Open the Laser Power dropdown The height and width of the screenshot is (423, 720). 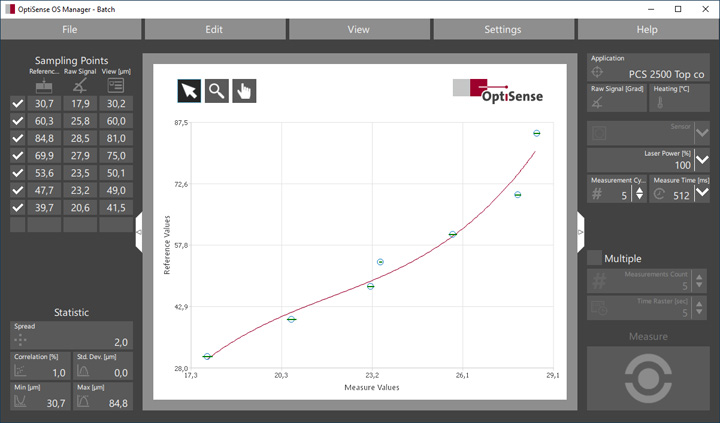pos(702,160)
